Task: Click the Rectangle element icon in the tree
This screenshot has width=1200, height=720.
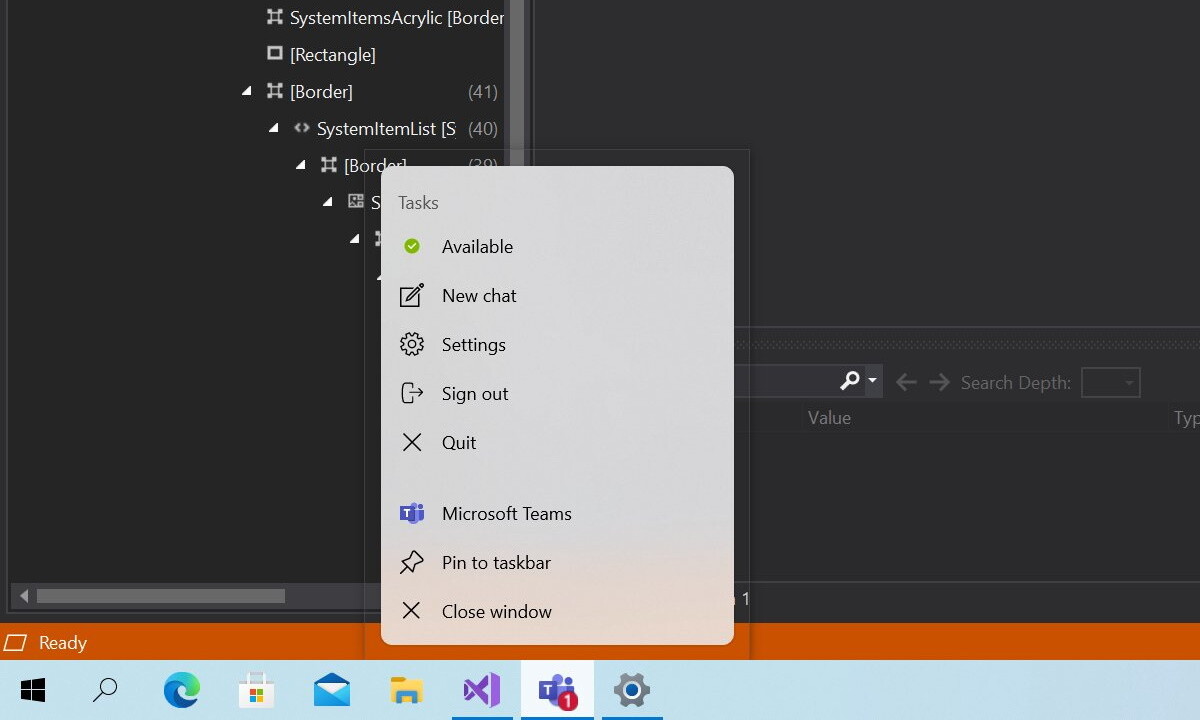Action: pos(273,54)
